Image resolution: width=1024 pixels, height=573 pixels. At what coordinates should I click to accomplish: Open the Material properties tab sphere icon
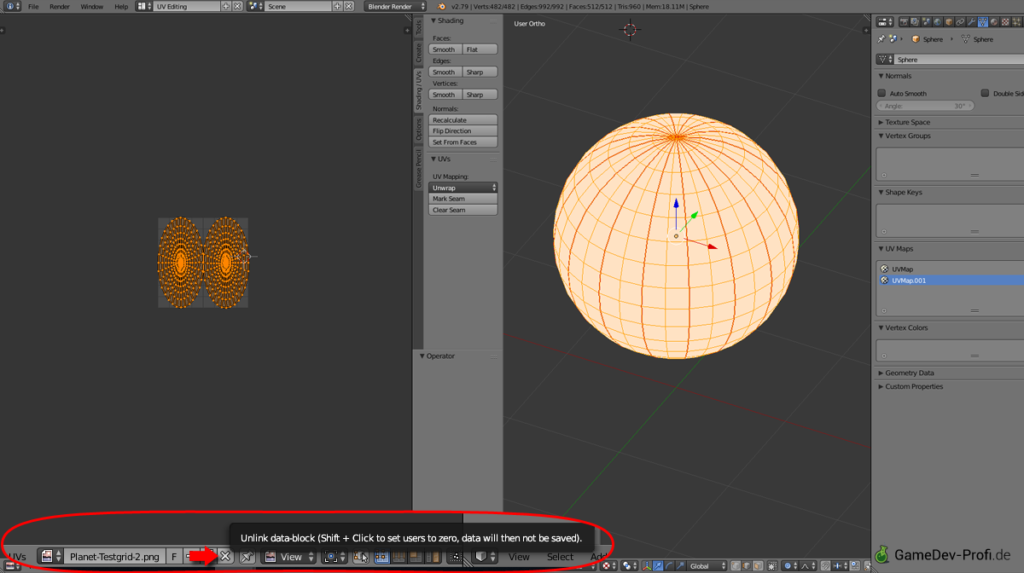(x=994, y=22)
